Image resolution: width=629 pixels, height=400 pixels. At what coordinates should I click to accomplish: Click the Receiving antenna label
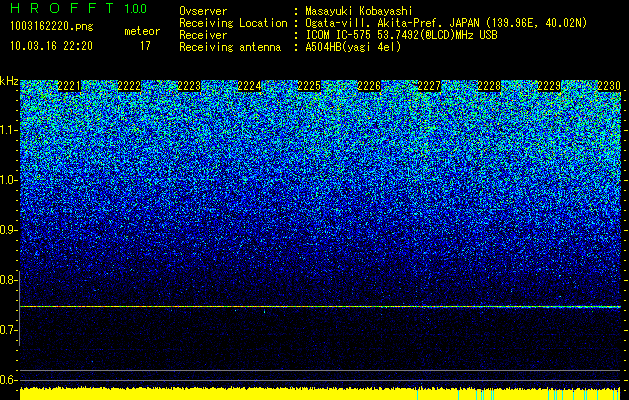click(x=230, y=47)
